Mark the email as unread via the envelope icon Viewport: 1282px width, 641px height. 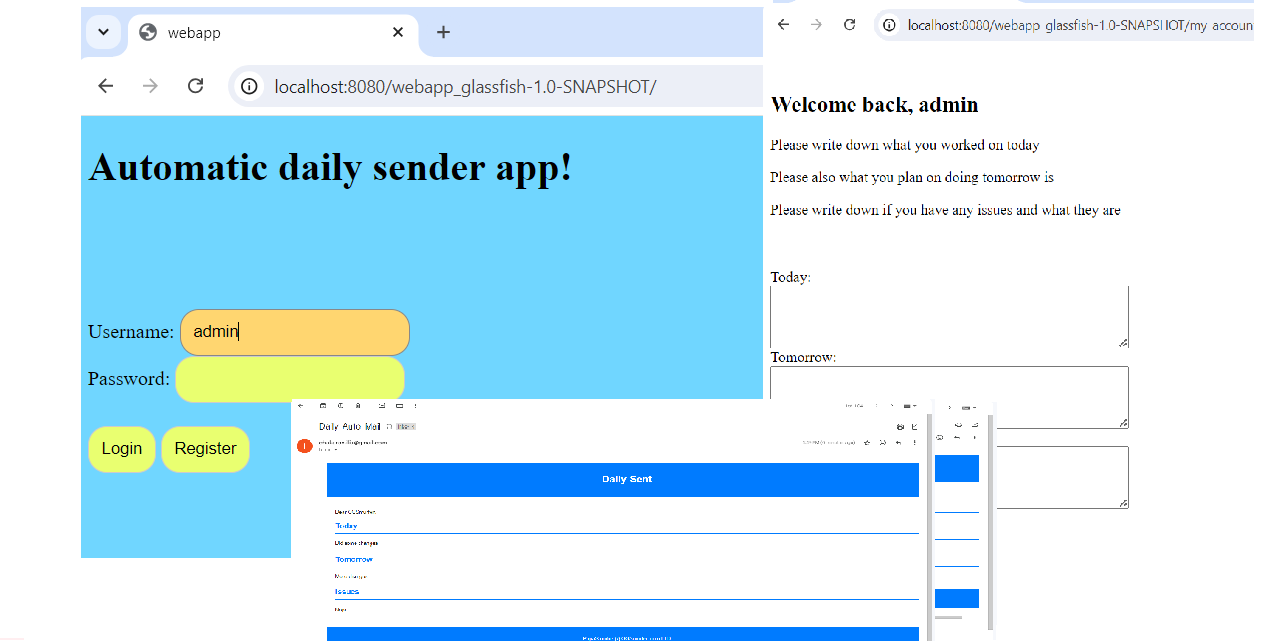point(382,405)
